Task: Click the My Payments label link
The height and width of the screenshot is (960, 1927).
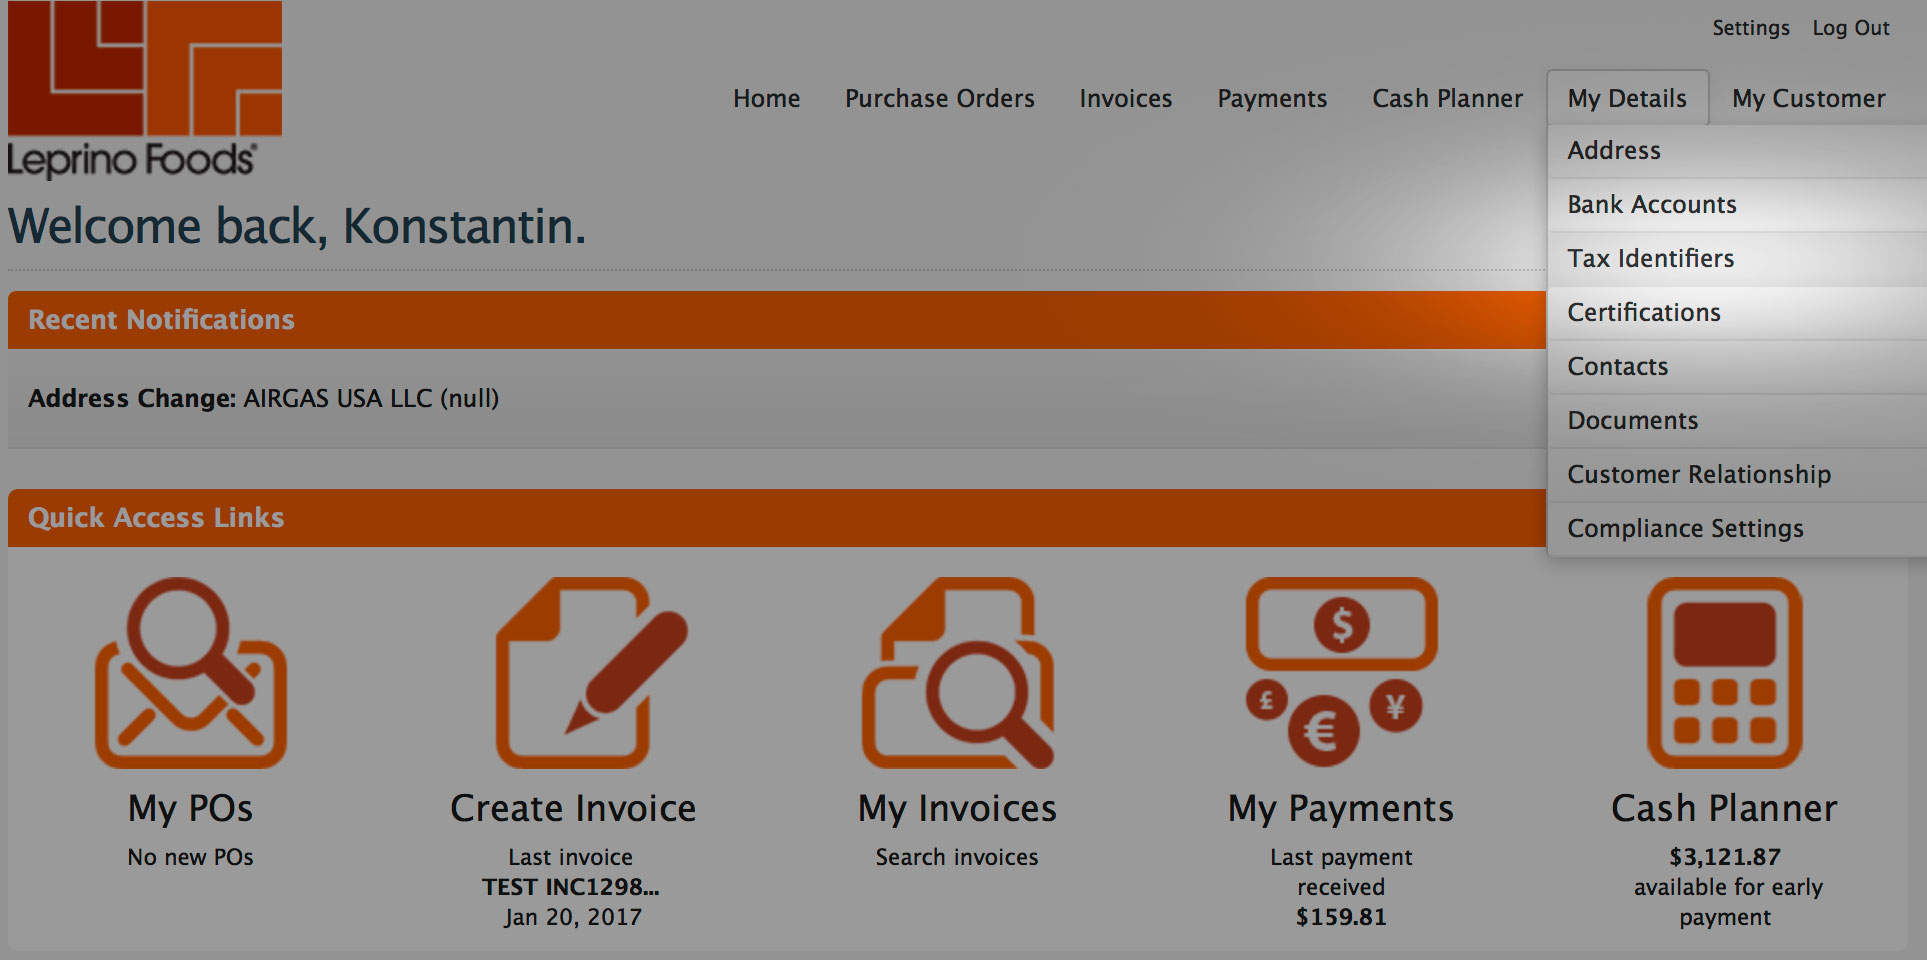Action: tap(1341, 808)
